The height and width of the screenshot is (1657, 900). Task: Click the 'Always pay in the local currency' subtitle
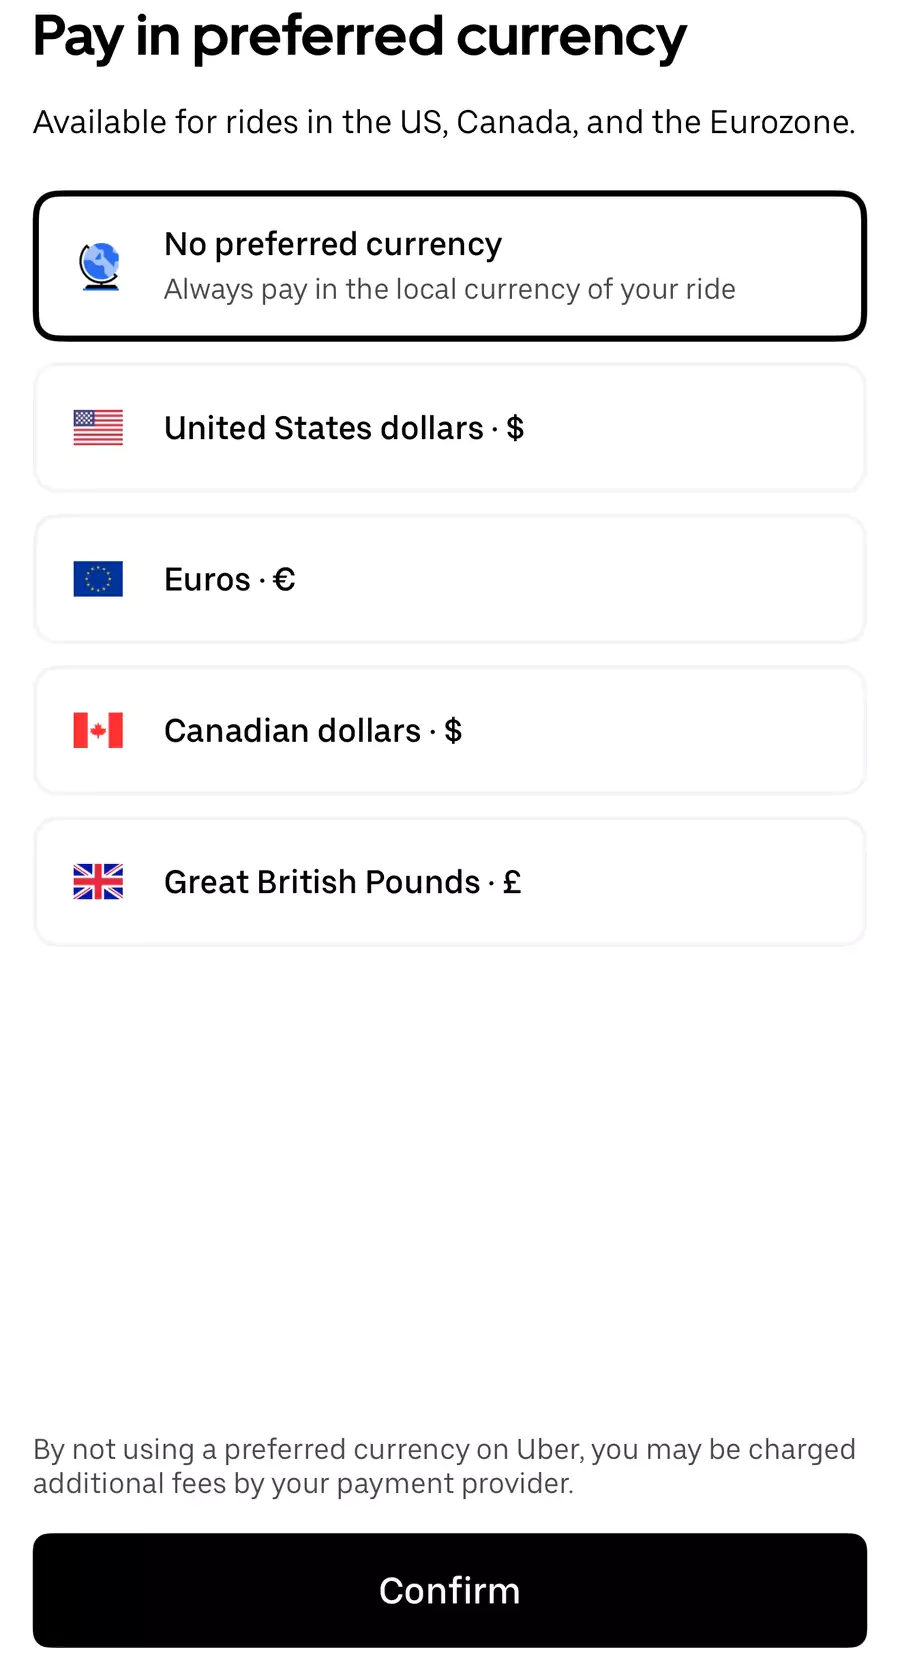pyautogui.click(x=449, y=290)
